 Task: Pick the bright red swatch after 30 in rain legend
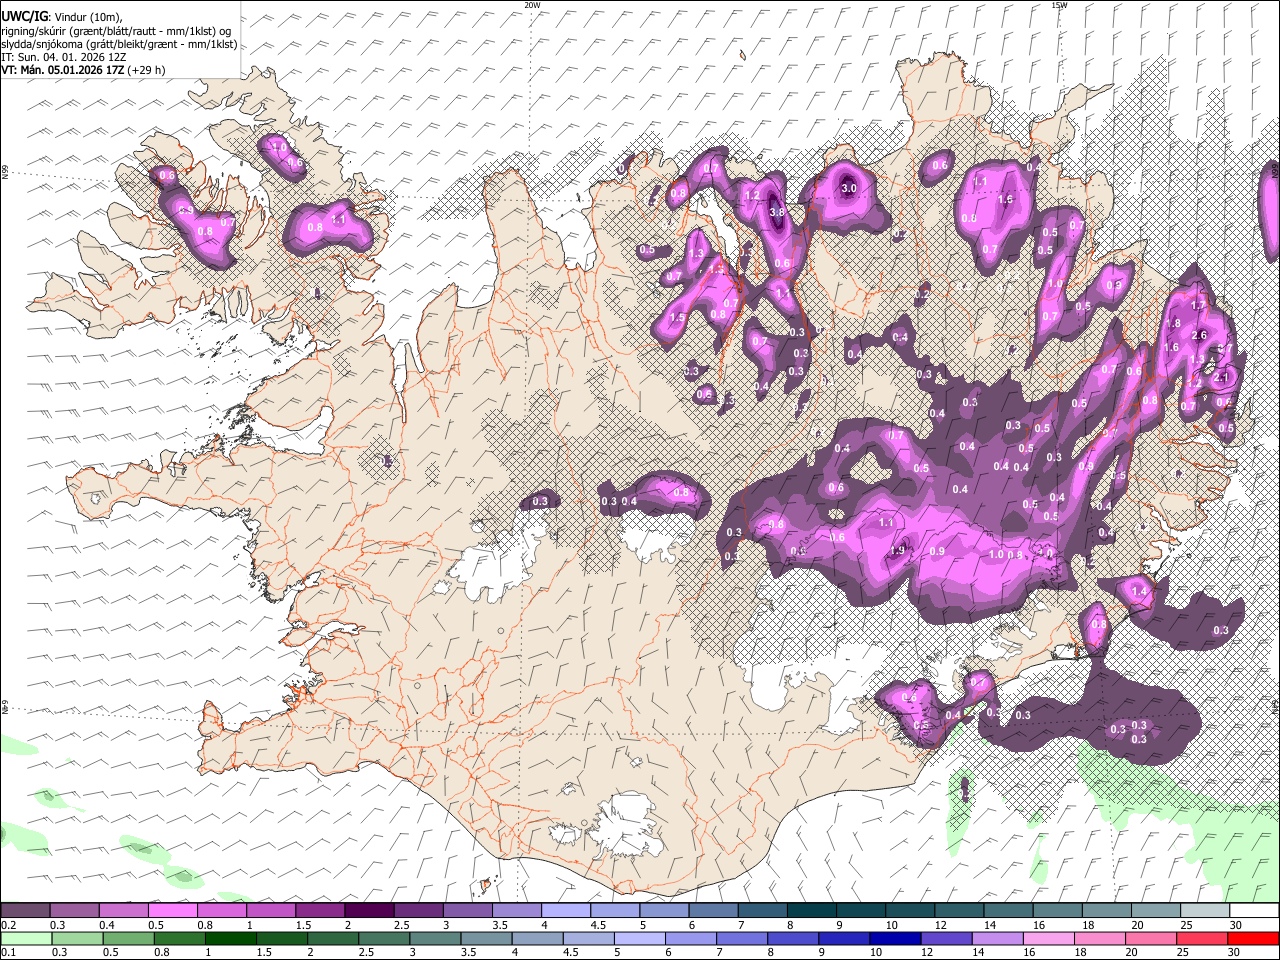[x=1253, y=939]
